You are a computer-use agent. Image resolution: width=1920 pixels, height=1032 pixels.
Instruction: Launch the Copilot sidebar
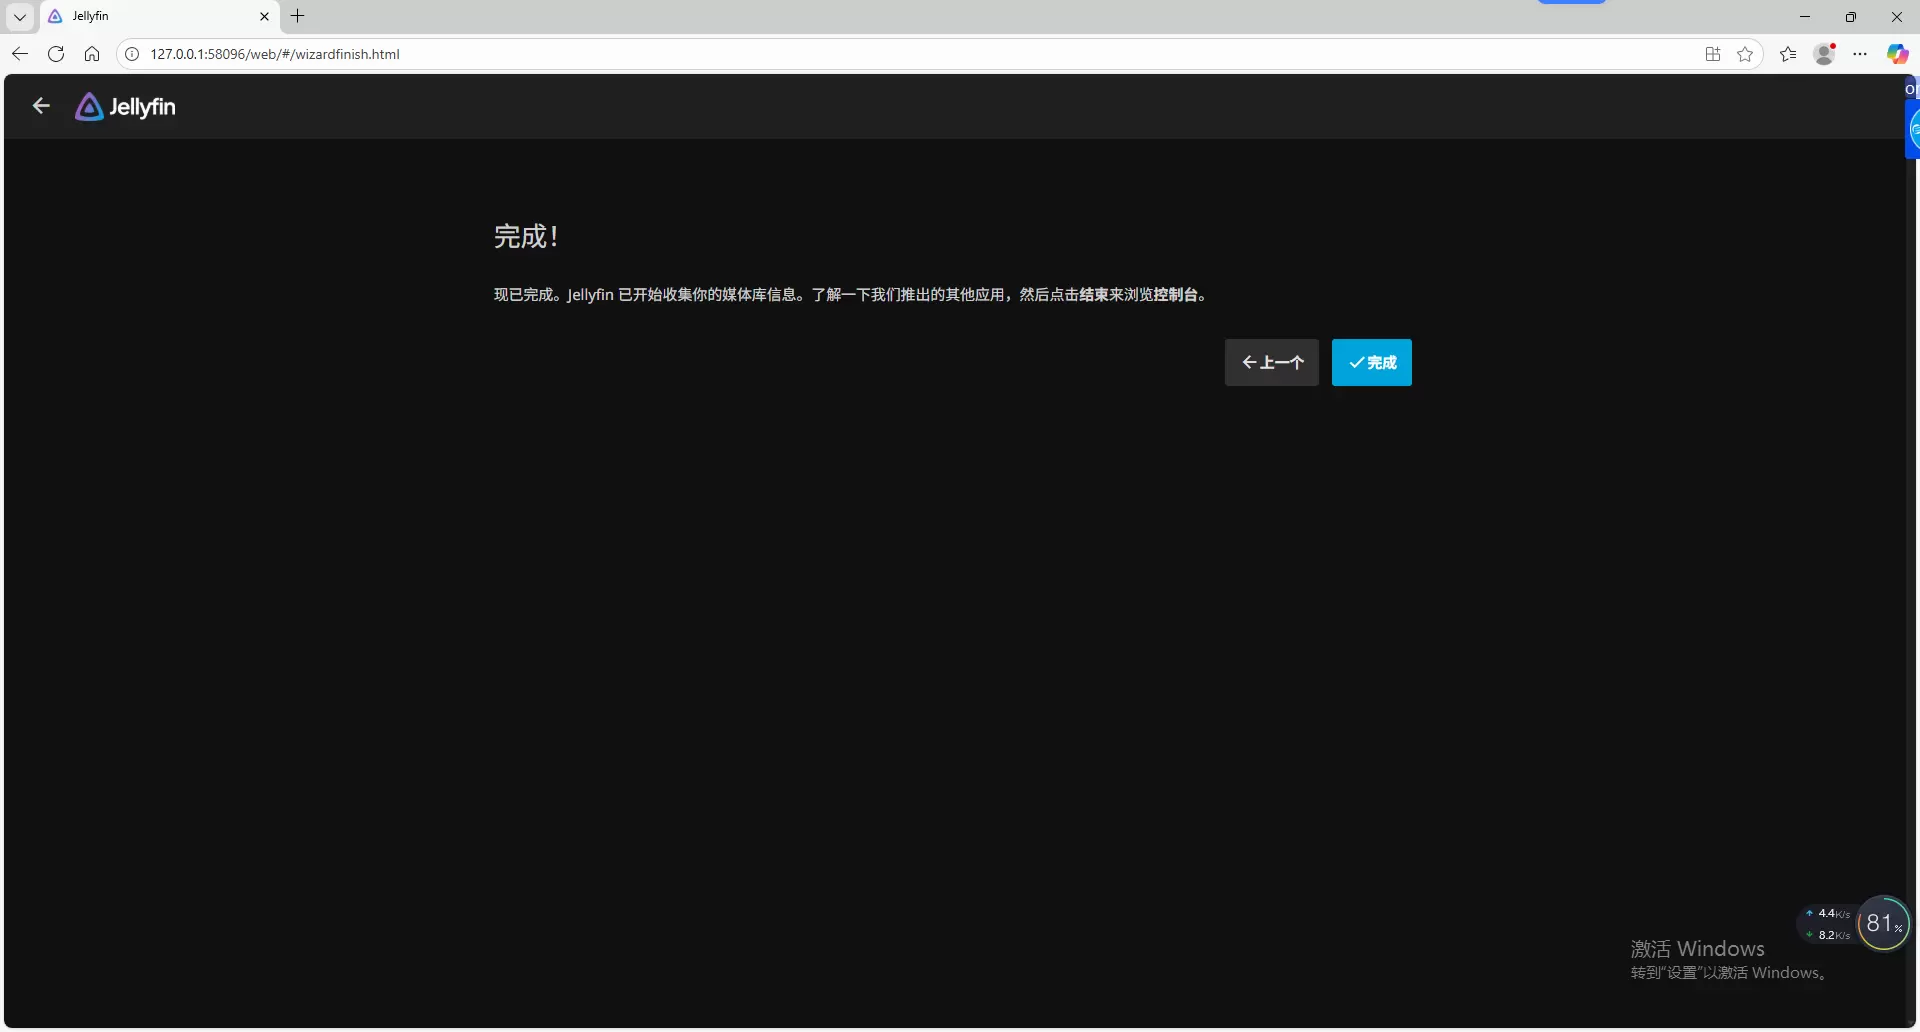point(1897,54)
